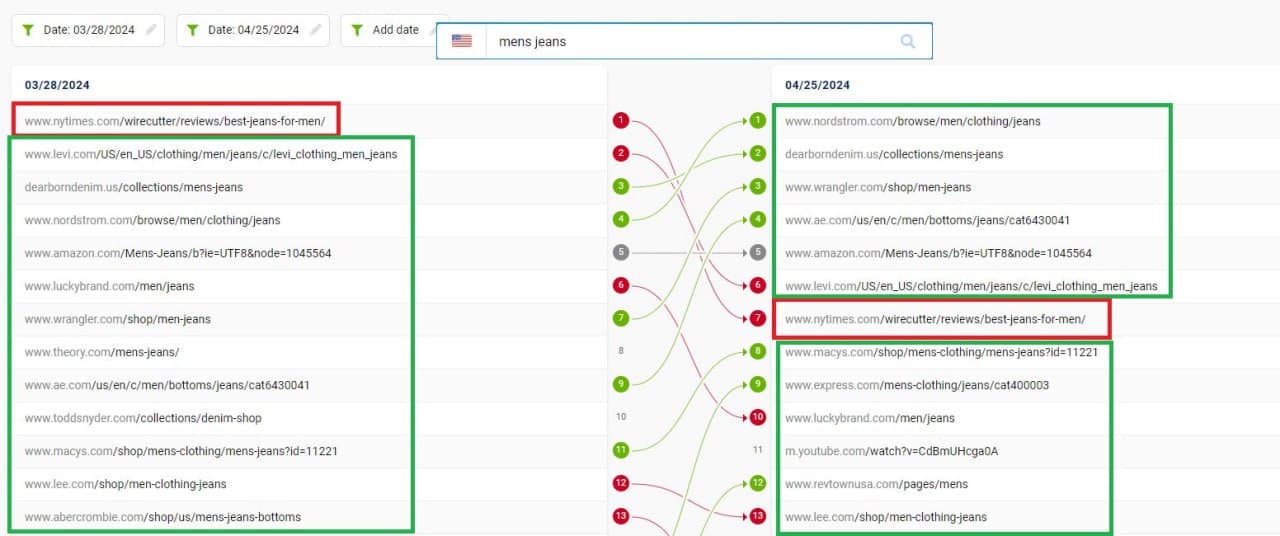This screenshot has width=1280, height=536.
Task: Select green rank 8 marker in the 04/25/2024 column
Action: [x=758, y=352]
